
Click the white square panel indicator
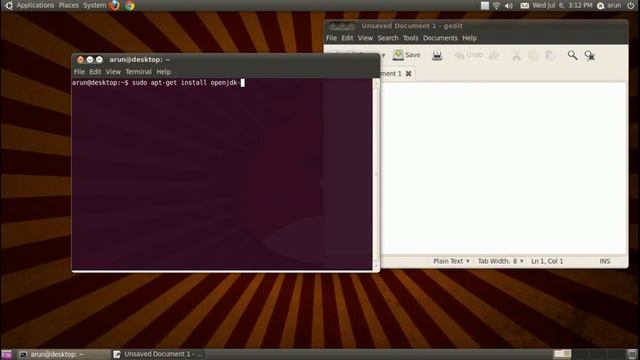click(x=484, y=5)
